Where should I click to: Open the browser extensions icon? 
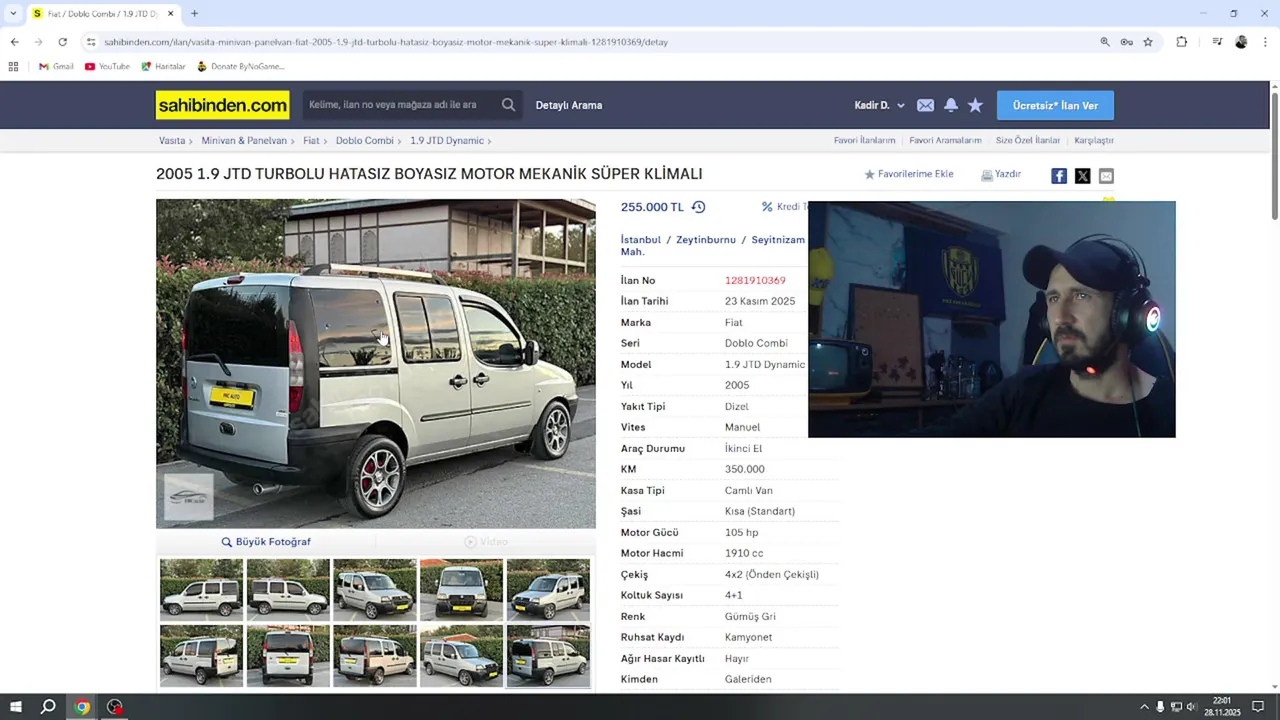(x=1181, y=42)
